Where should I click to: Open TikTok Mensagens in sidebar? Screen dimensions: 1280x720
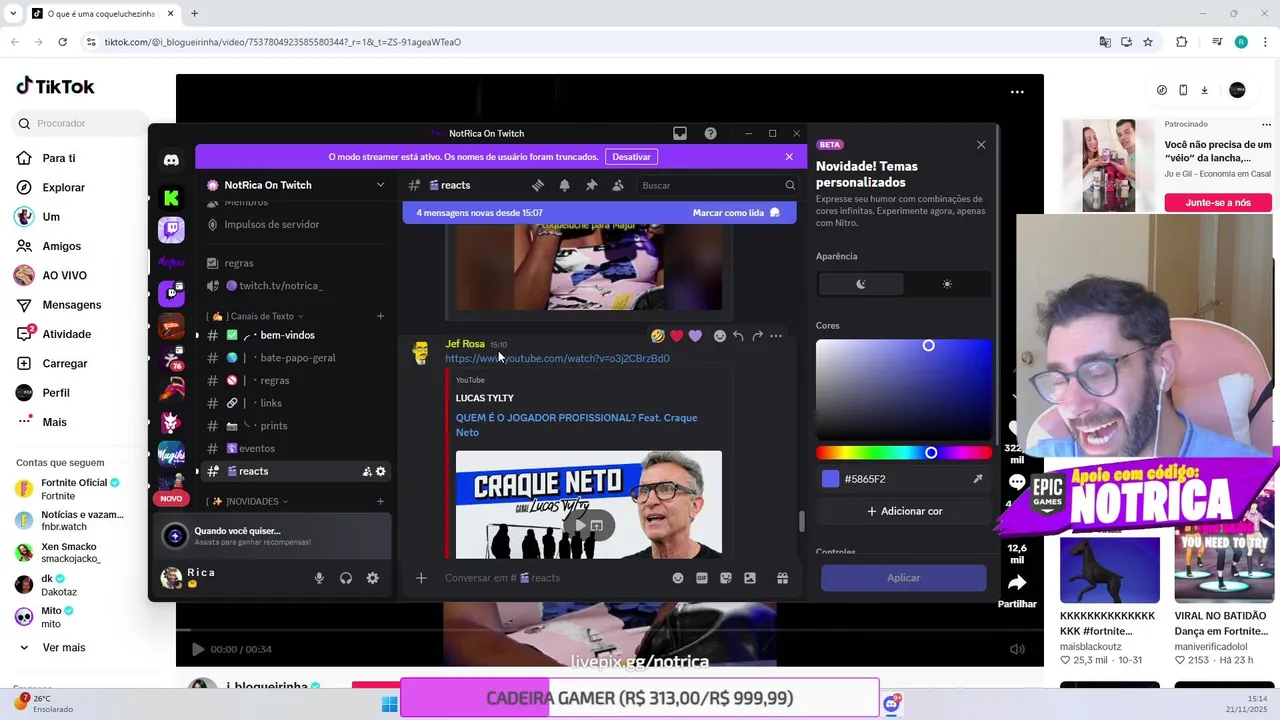[71, 305]
